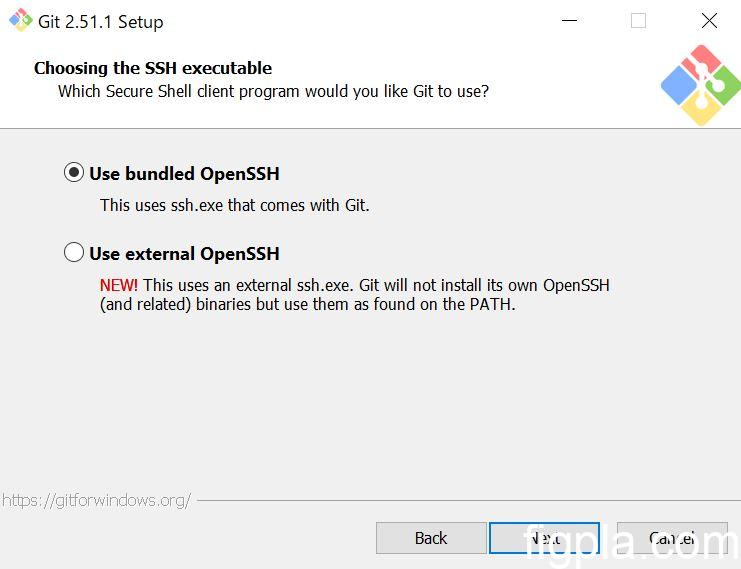Click the greyed-out maximize window button
This screenshot has height=569, width=741.
638,21
